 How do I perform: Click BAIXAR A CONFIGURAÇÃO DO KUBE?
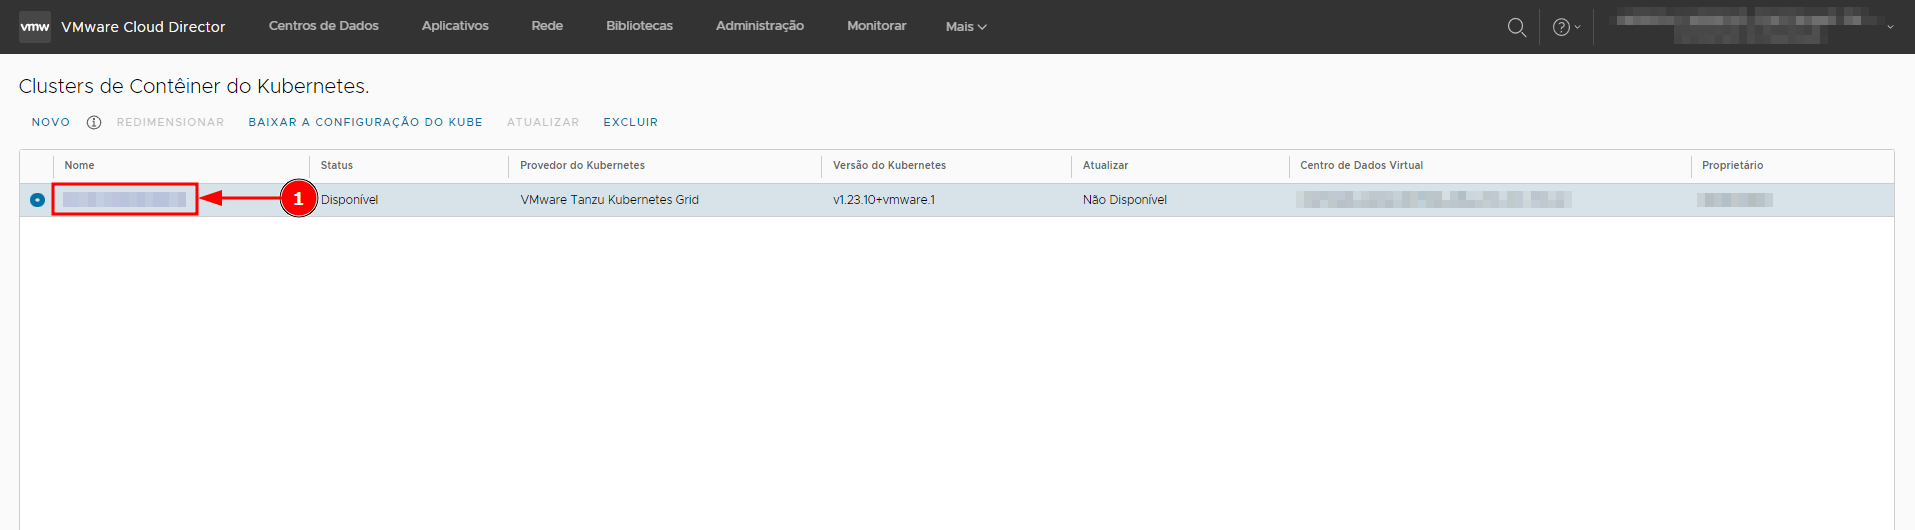click(366, 122)
